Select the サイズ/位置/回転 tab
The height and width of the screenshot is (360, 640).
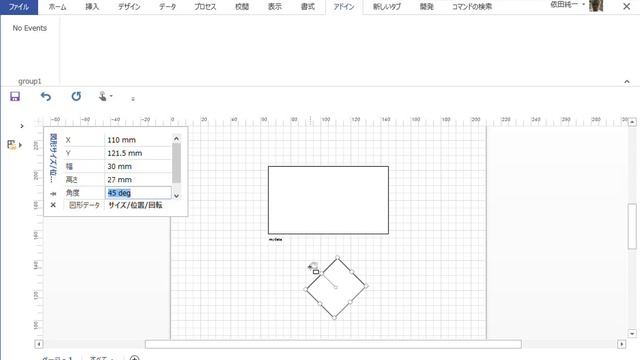[x=135, y=205]
